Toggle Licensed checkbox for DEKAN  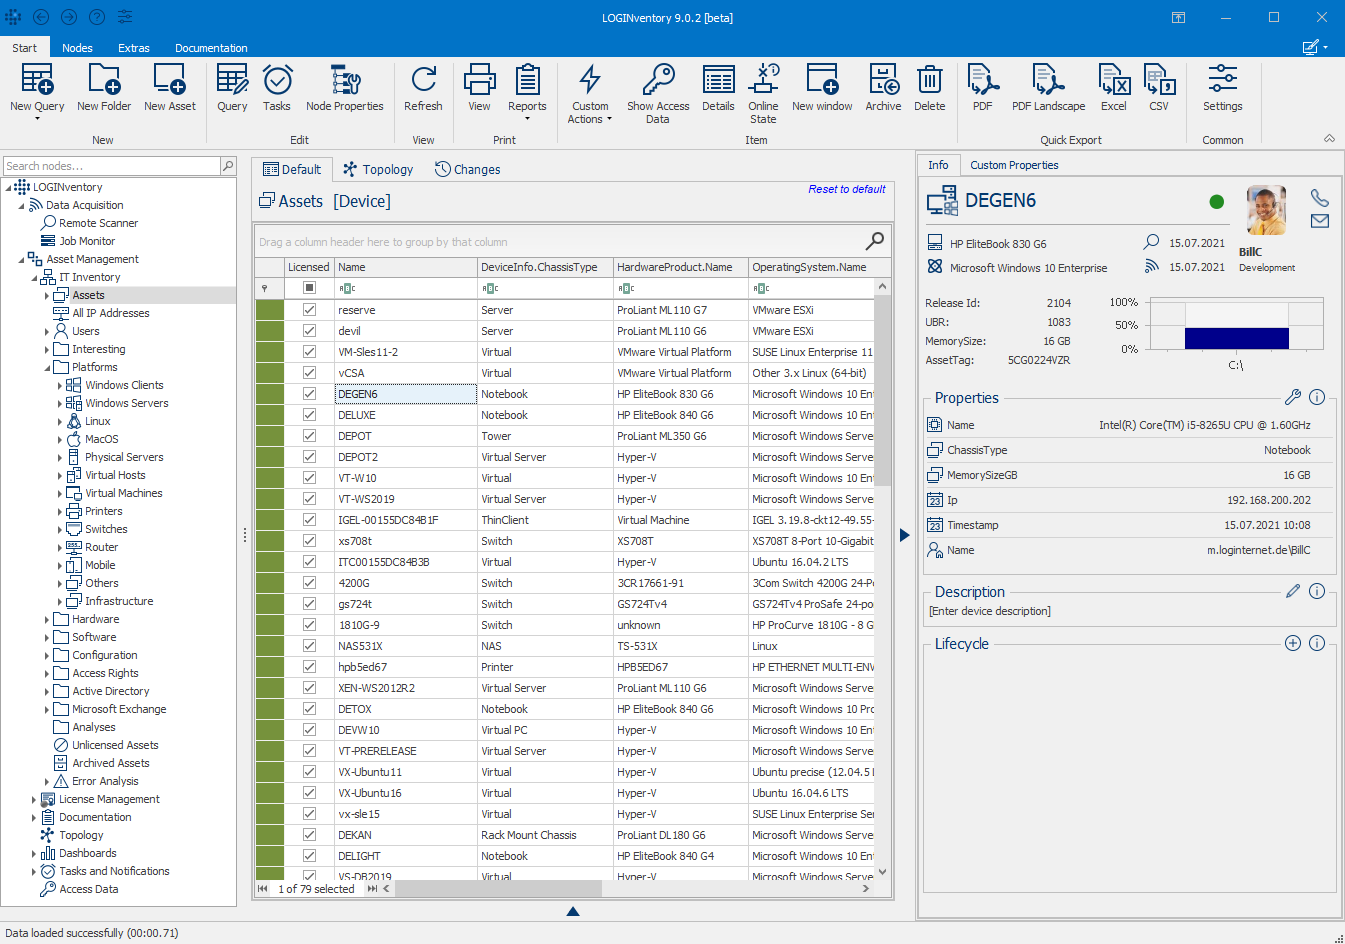[309, 835]
